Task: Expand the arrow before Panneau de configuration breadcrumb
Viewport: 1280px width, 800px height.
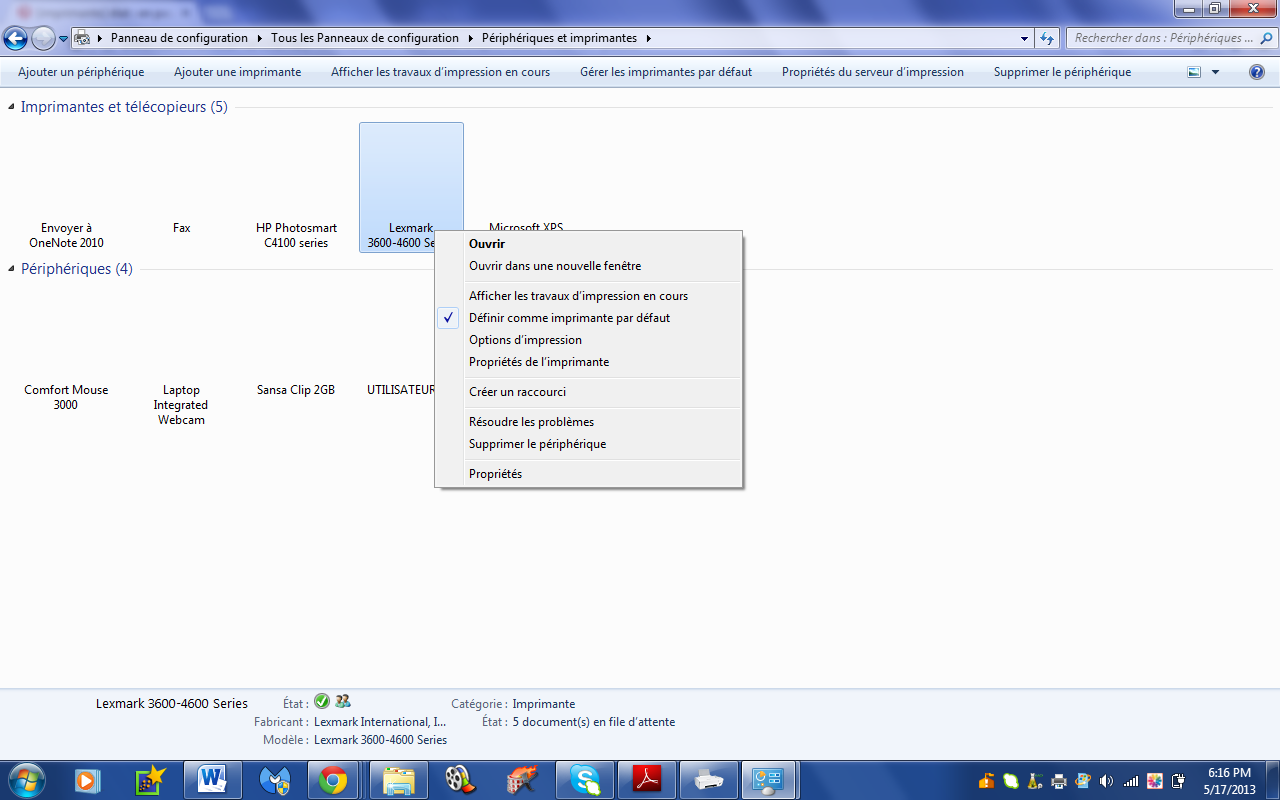Action: pos(100,38)
